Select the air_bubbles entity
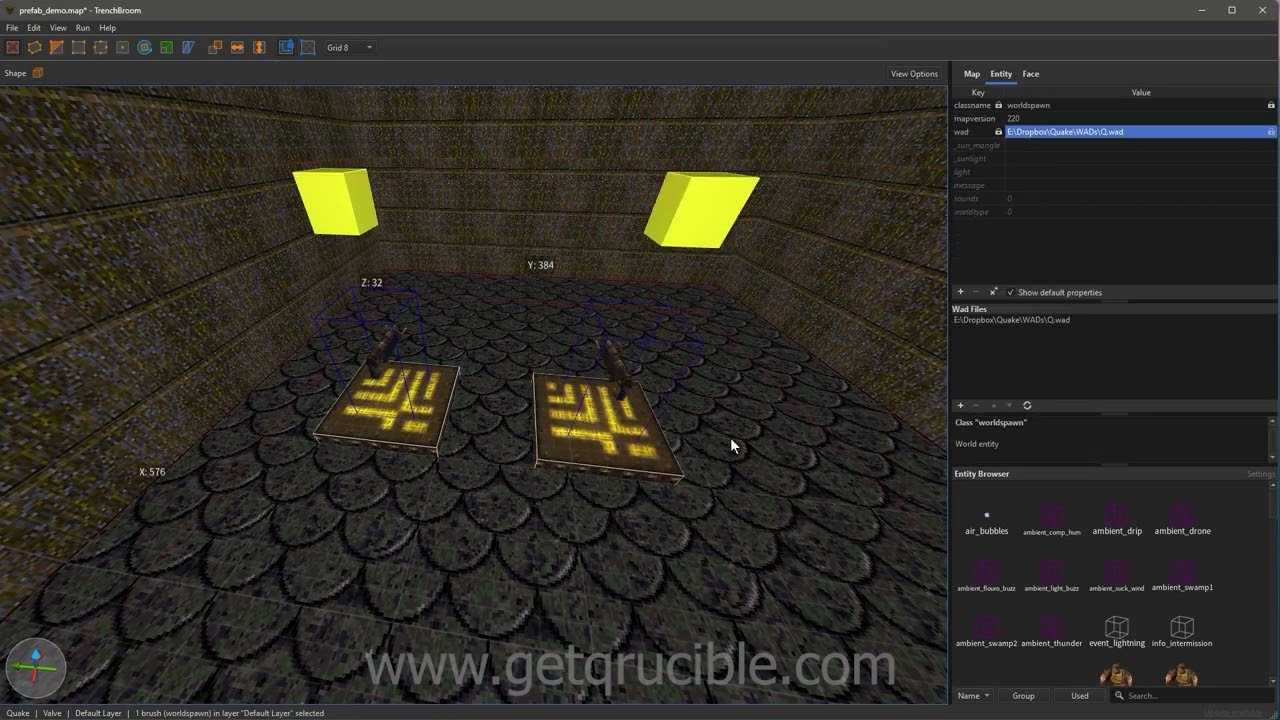The image size is (1280, 720). coord(987,520)
